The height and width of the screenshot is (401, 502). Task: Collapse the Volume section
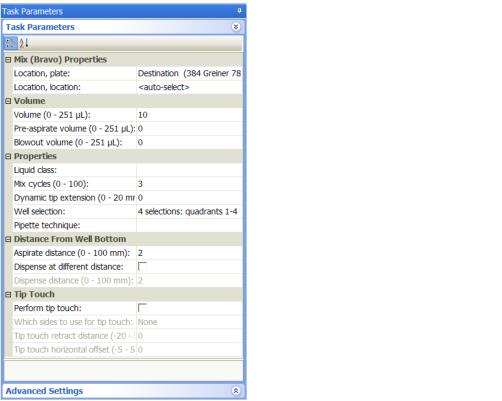click(x=8, y=101)
